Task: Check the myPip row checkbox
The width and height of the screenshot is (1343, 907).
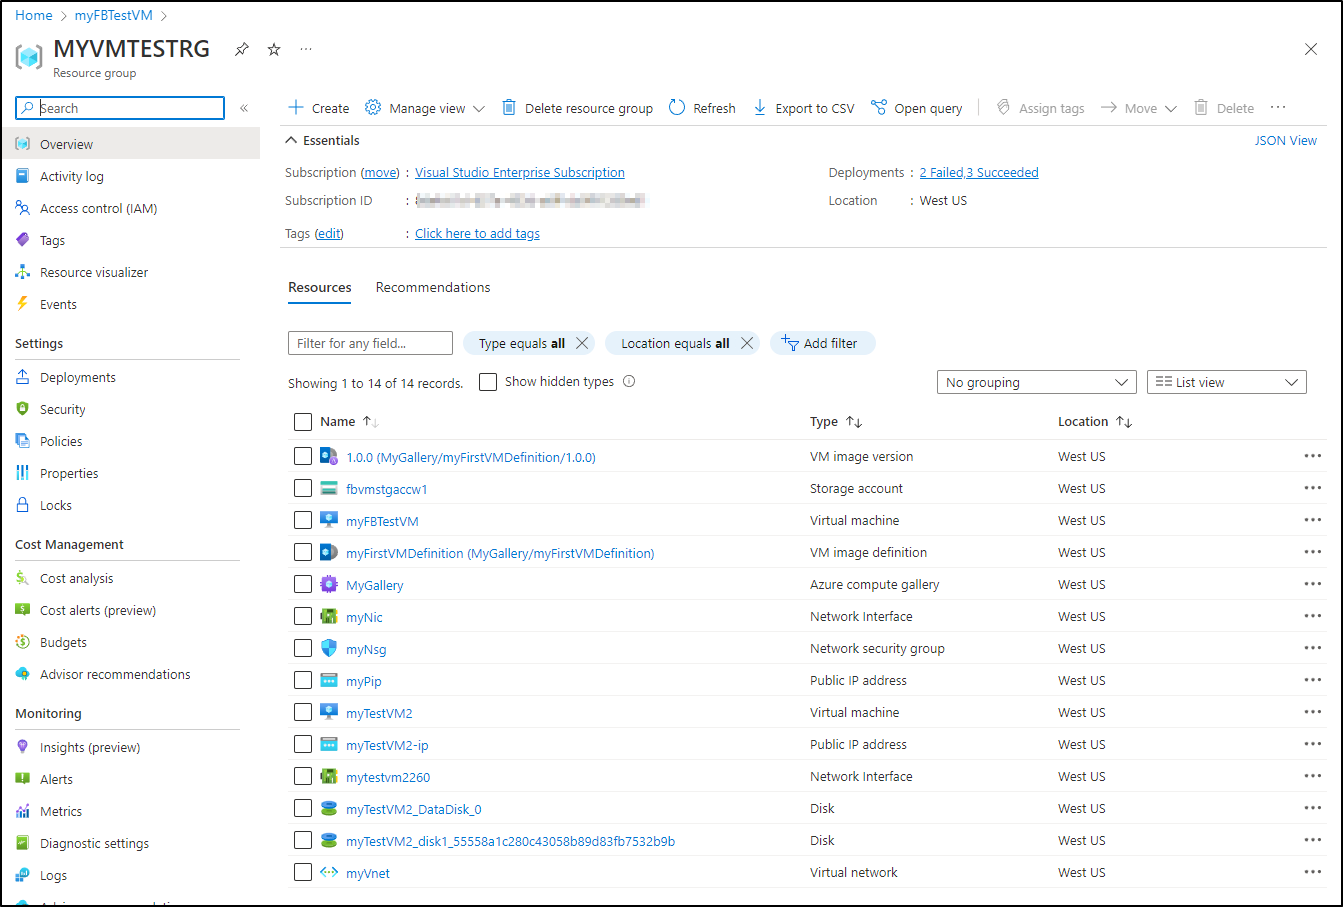Action: (303, 680)
